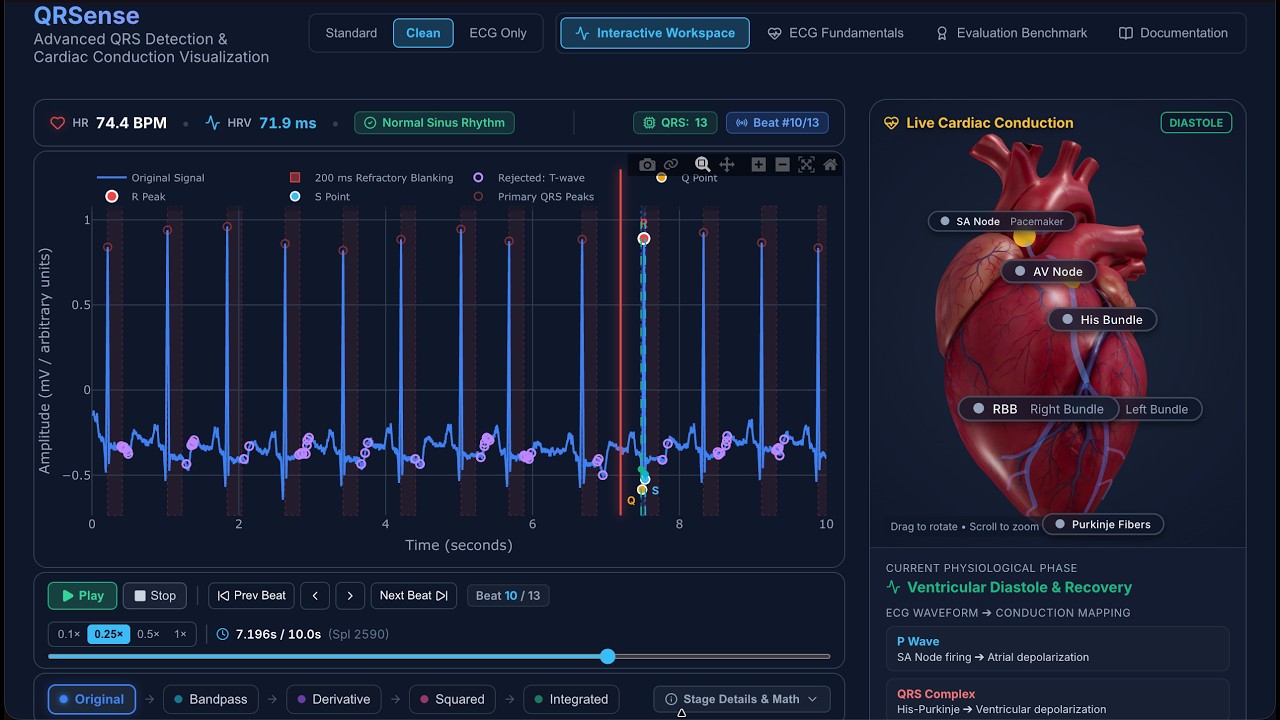
Task: Download the plot as an image (camera icon)
Action: 647,165
